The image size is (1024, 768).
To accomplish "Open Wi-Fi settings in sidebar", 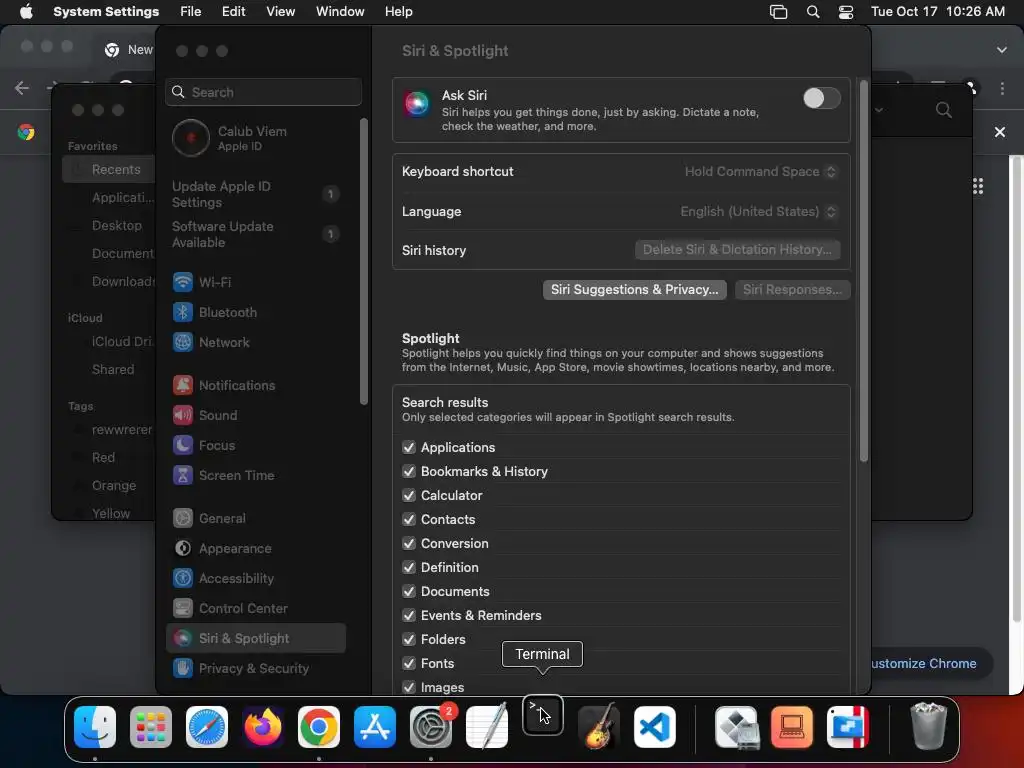I will (256, 282).
